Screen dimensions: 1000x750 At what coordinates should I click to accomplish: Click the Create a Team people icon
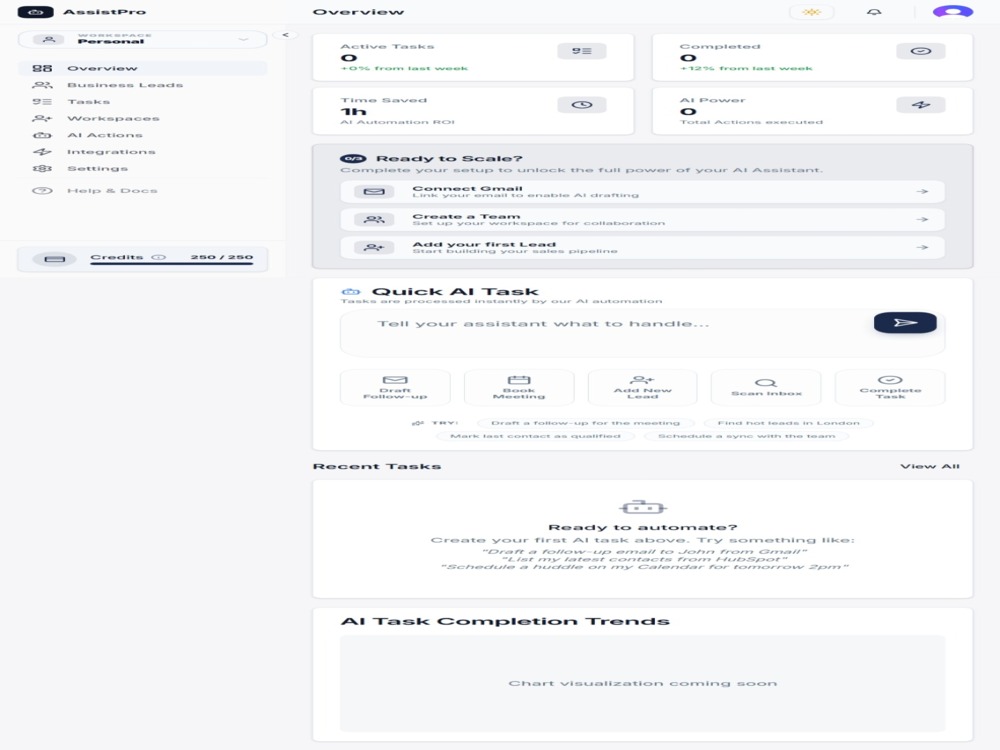click(x=374, y=219)
